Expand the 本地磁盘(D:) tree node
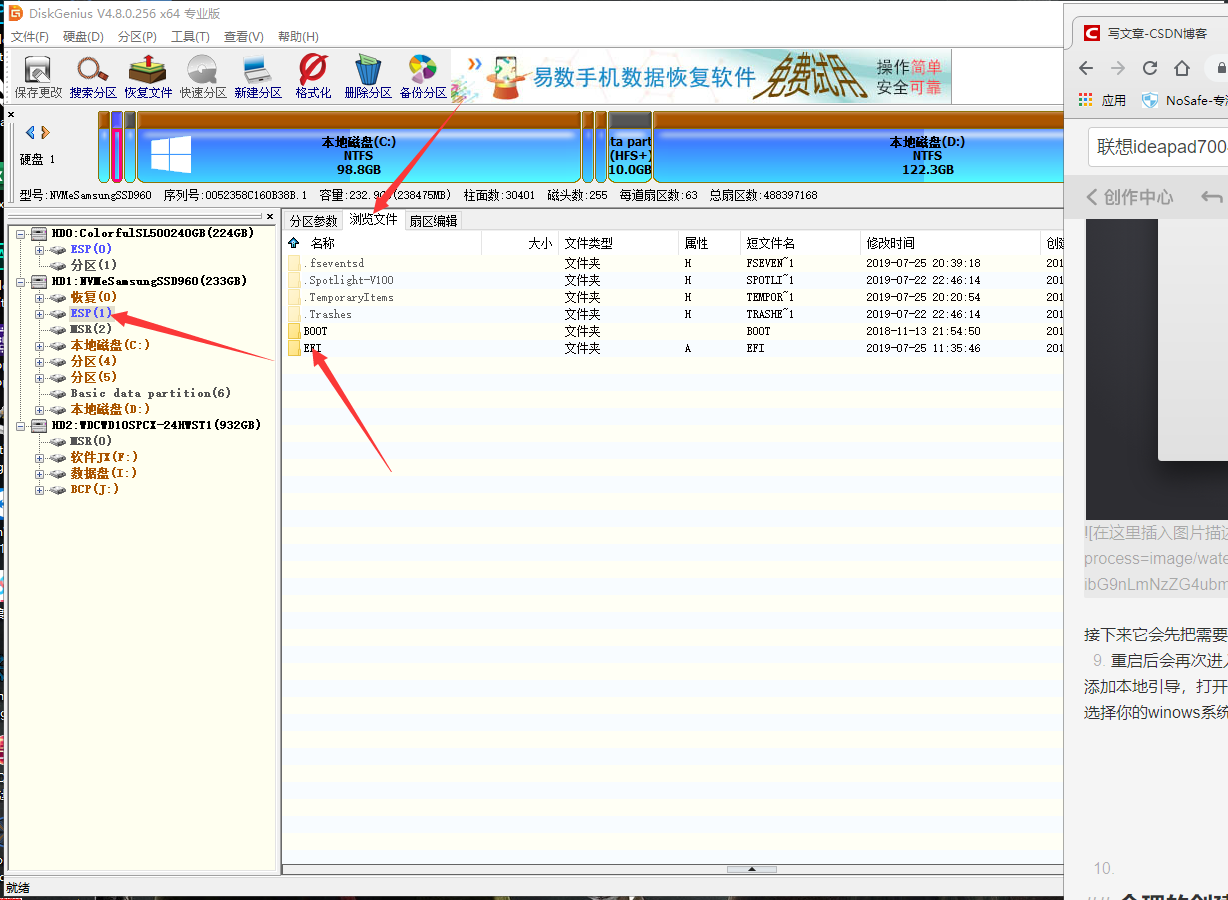 tap(39, 409)
